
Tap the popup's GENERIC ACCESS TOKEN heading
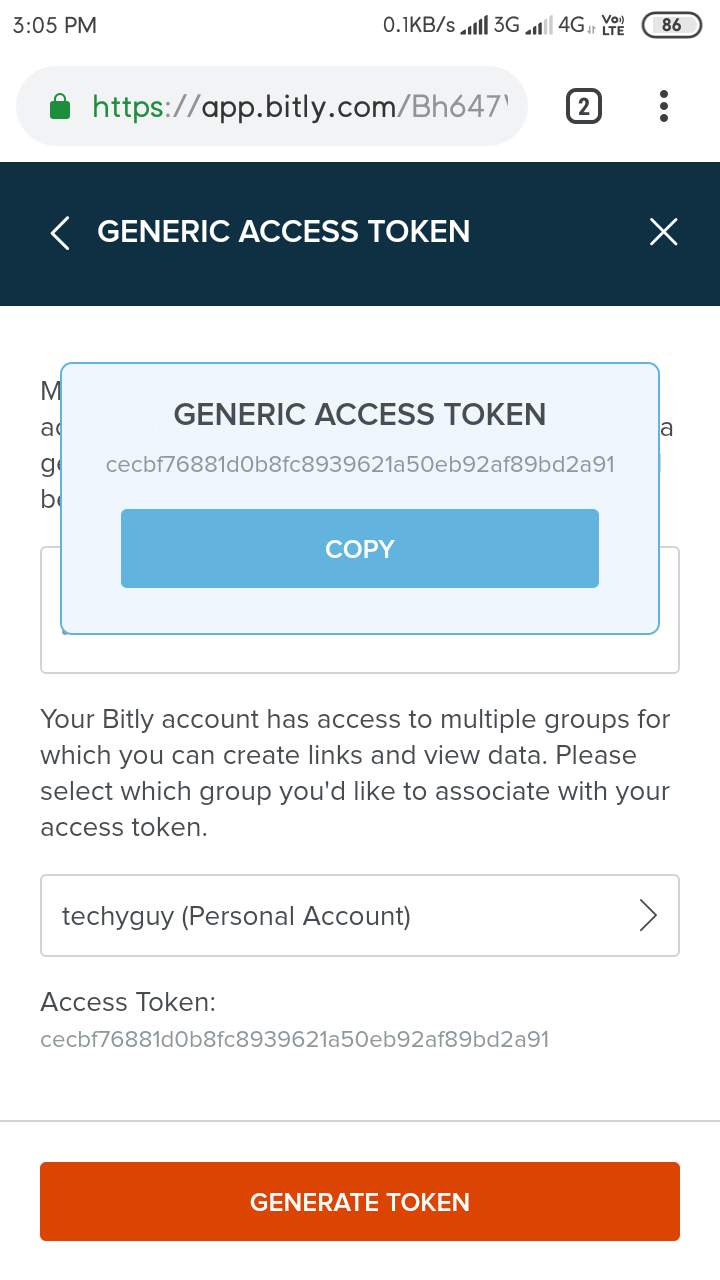pyautogui.click(x=360, y=414)
